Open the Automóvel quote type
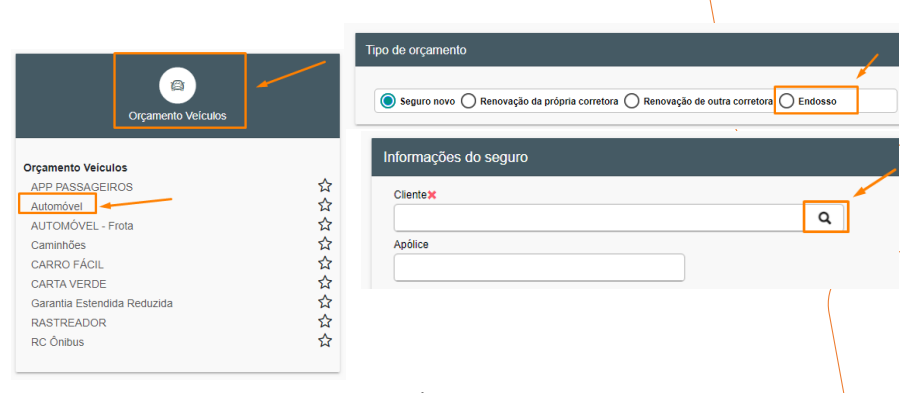The image size is (900, 393). point(57,207)
